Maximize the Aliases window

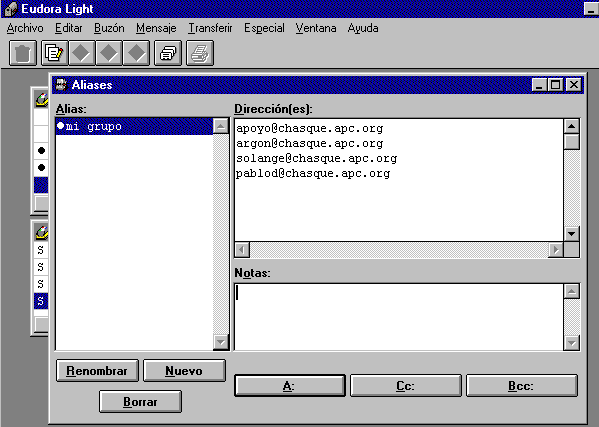555,85
